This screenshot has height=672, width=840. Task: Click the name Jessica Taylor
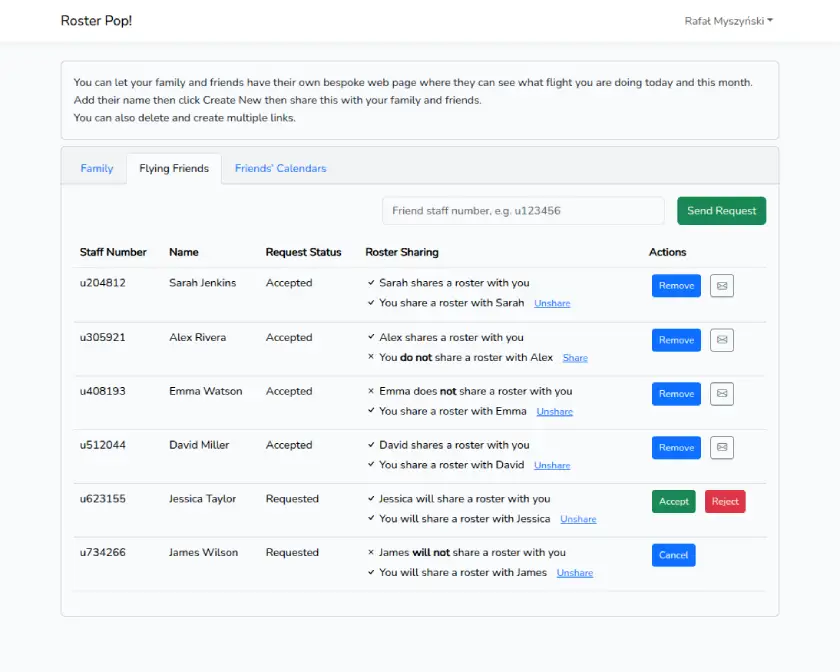[x=202, y=499]
